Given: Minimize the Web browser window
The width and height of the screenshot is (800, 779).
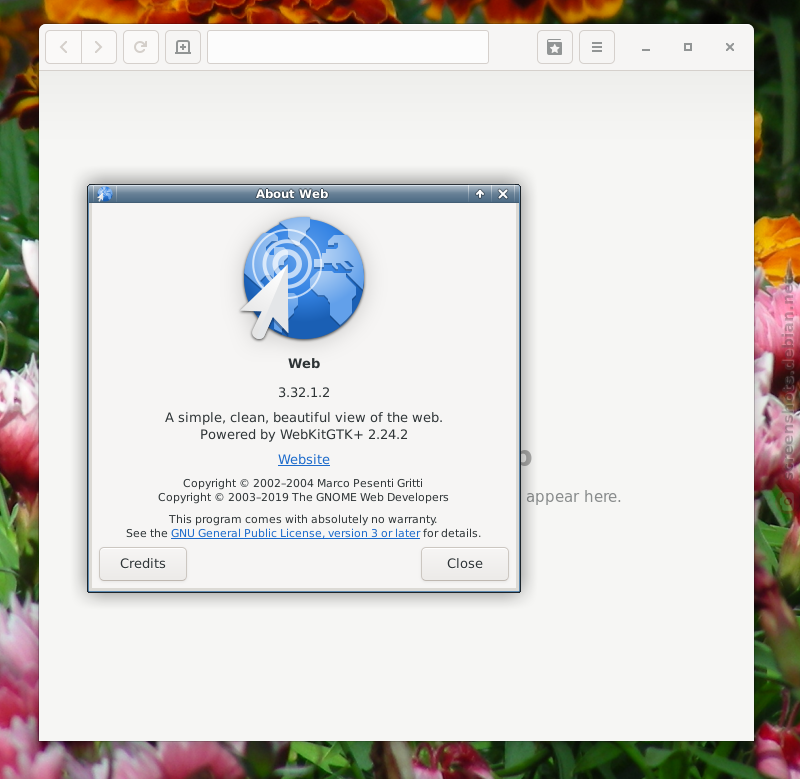Looking at the screenshot, I should pos(646,47).
